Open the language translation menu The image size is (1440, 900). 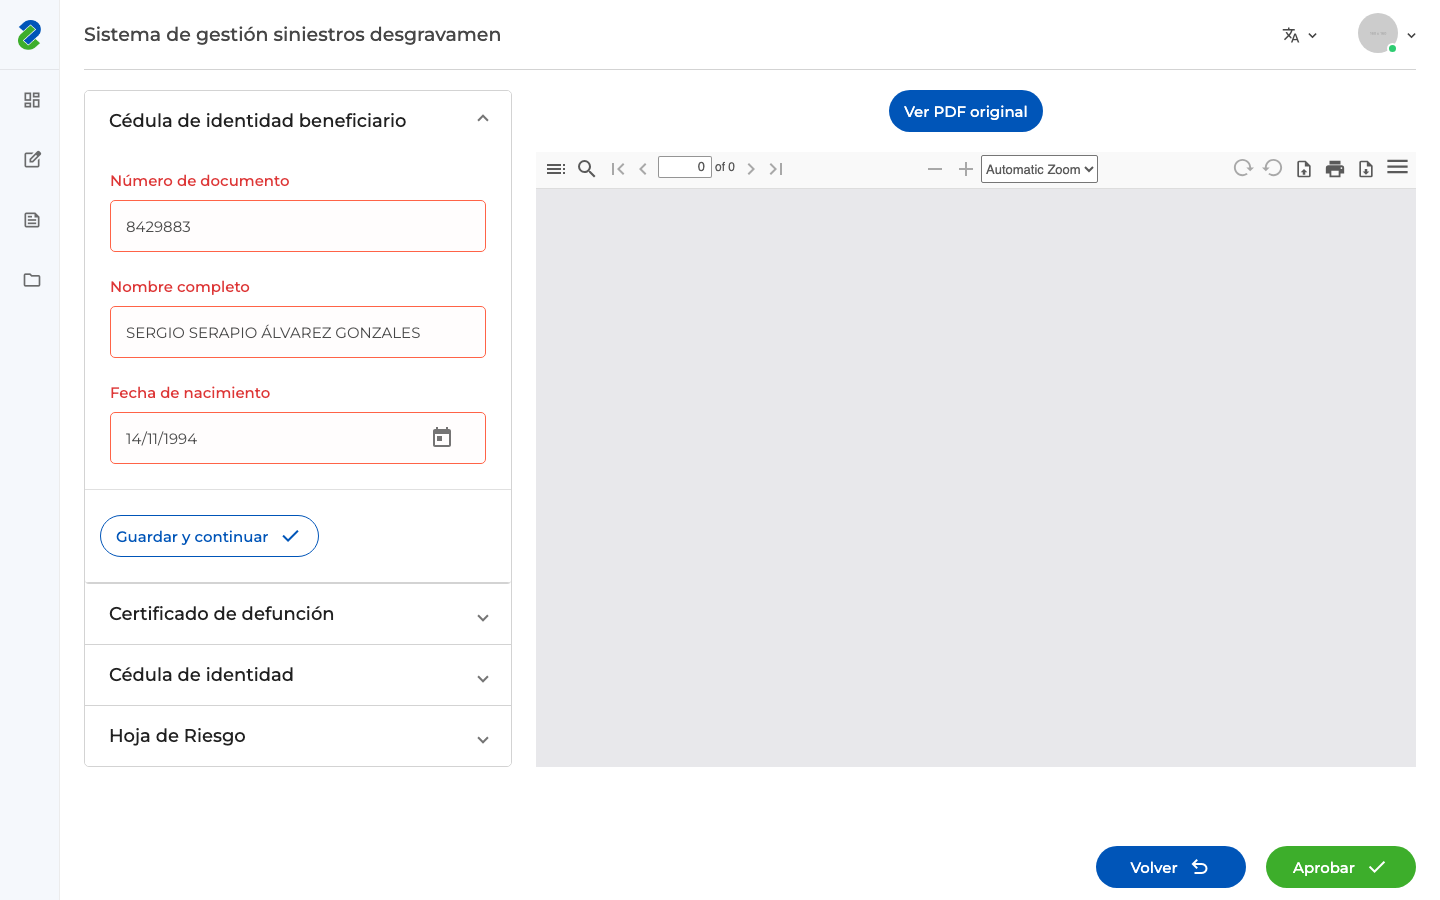(x=1299, y=35)
